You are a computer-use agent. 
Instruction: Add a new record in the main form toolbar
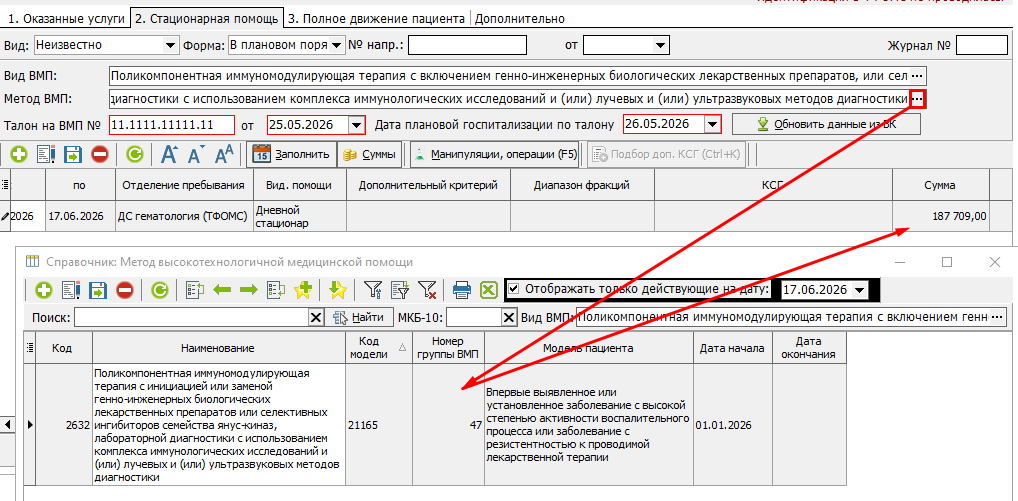[19, 154]
